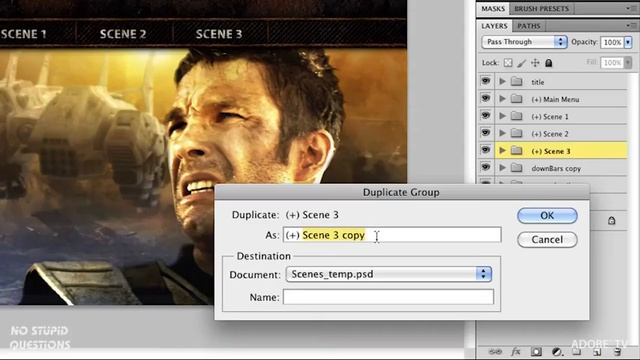Expand the downBars copy group
This screenshot has height=360, width=640.
tap(502, 168)
